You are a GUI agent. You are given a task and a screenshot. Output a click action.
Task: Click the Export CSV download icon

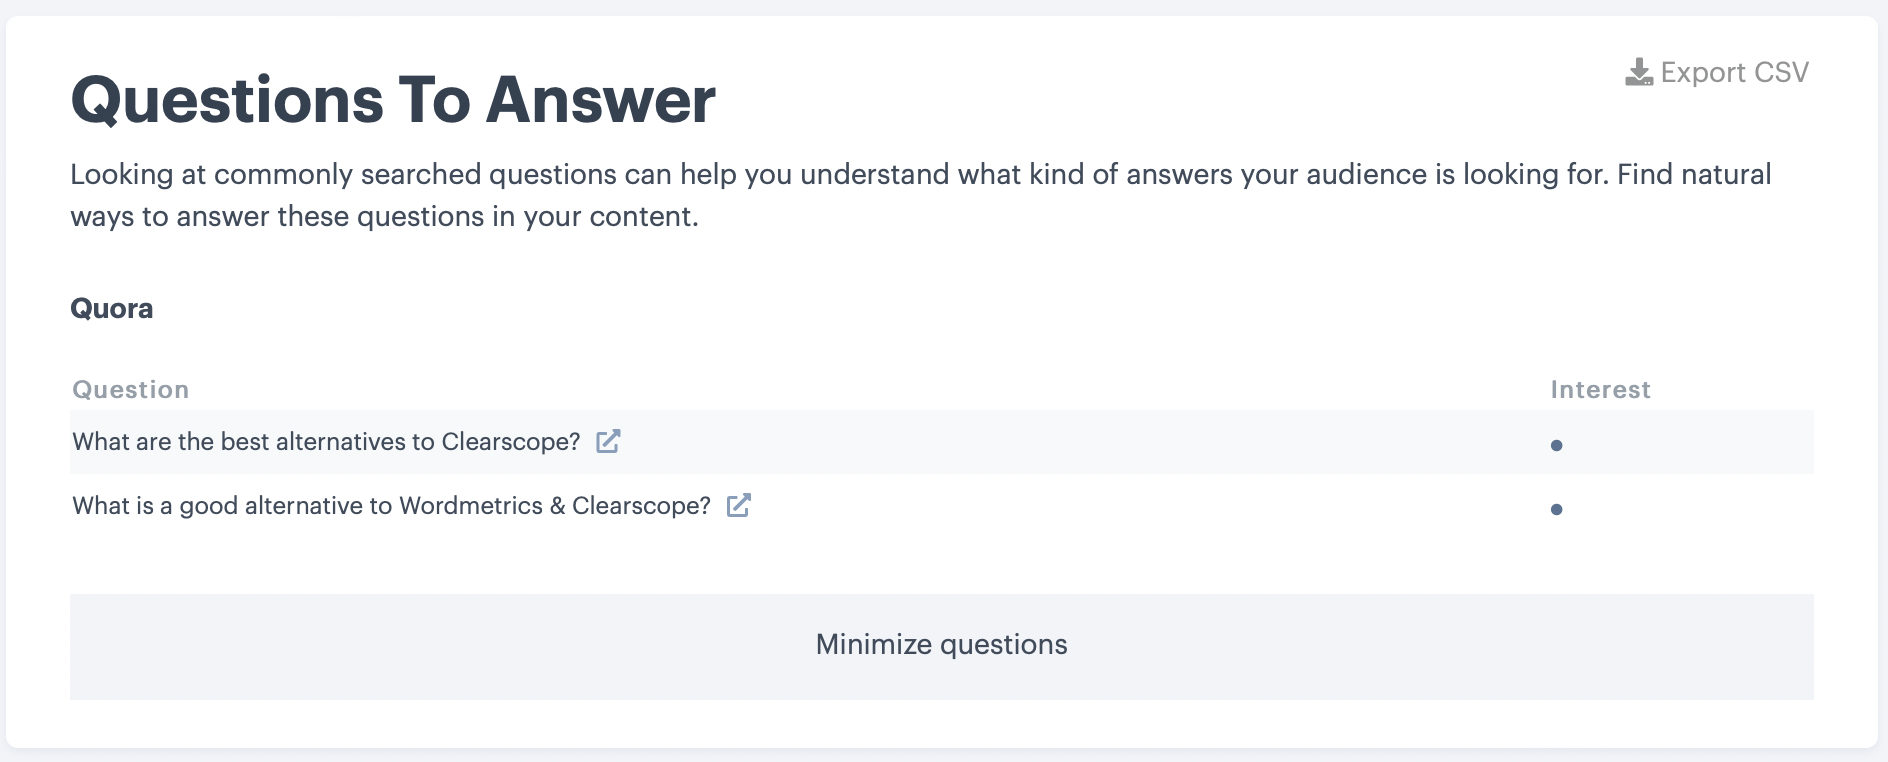[1638, 72]
